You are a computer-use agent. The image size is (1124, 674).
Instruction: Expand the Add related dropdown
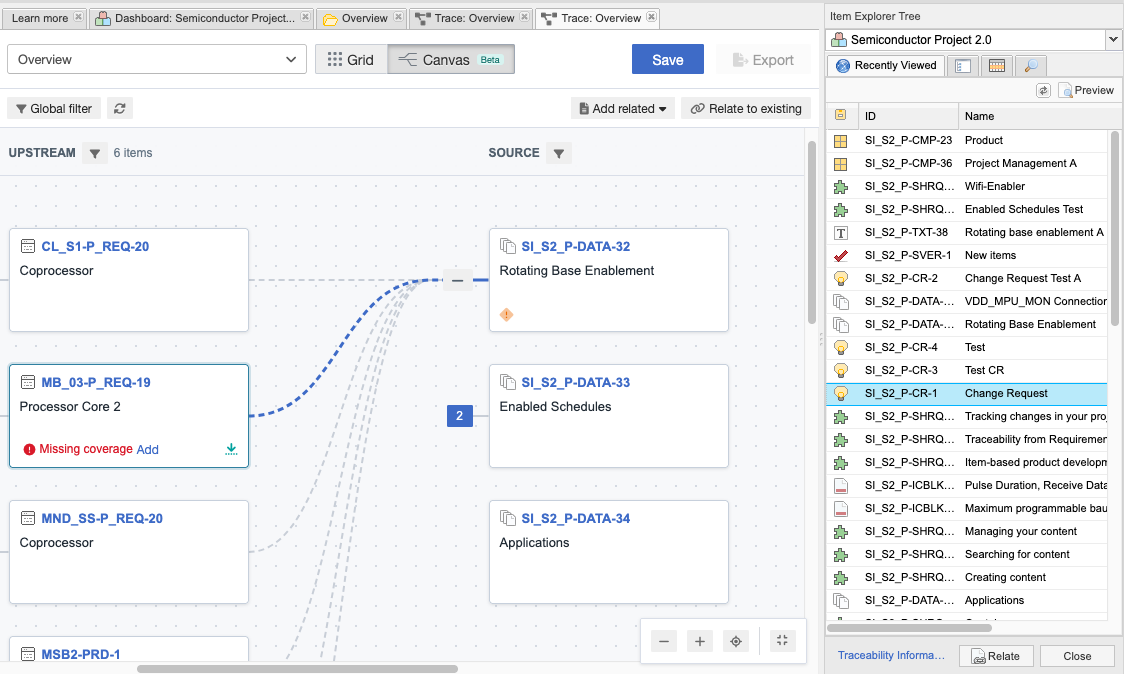[623, 108]
